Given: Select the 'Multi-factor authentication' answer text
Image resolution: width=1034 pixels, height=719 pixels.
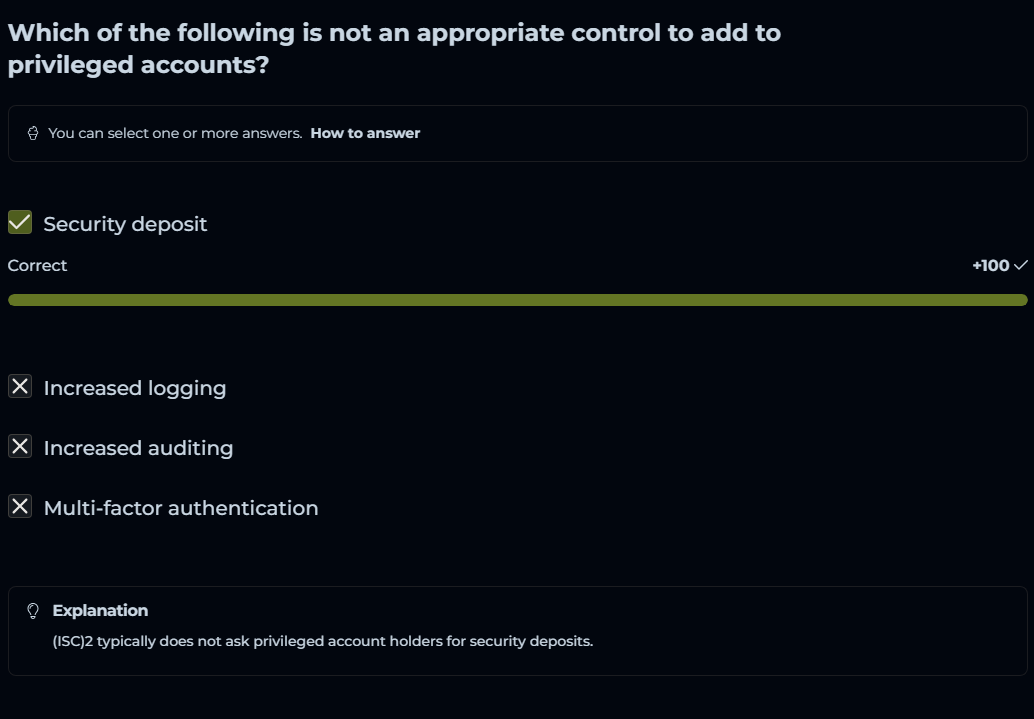Looking at the screenshot, I should 181,508.
